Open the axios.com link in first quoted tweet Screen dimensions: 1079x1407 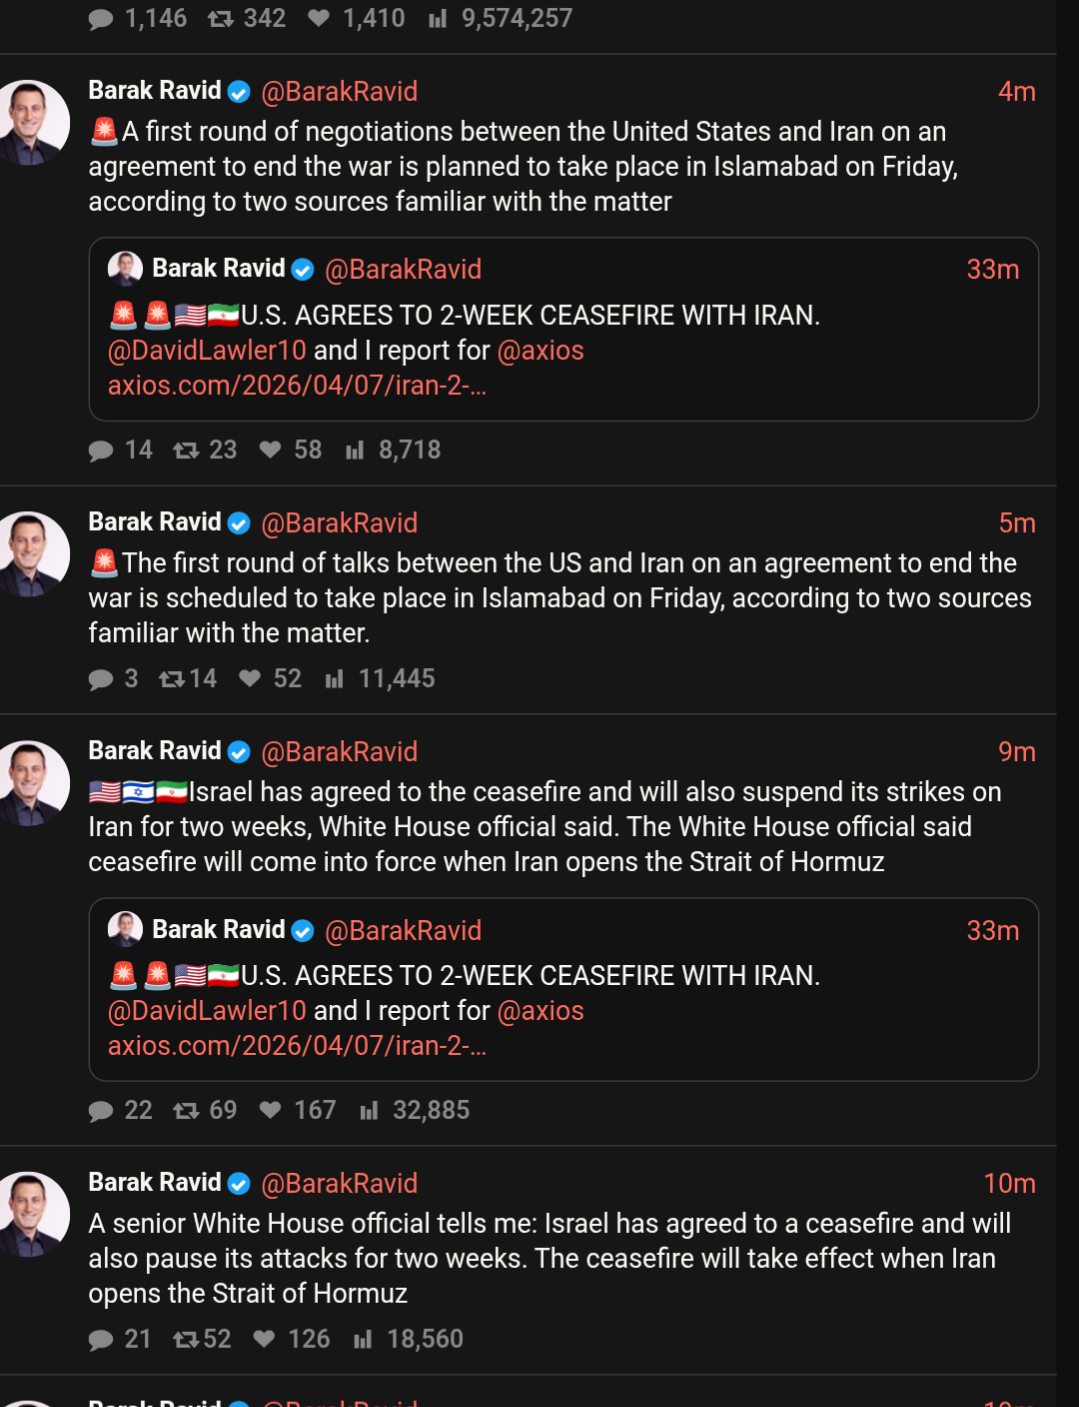click(x=297, y=386)
